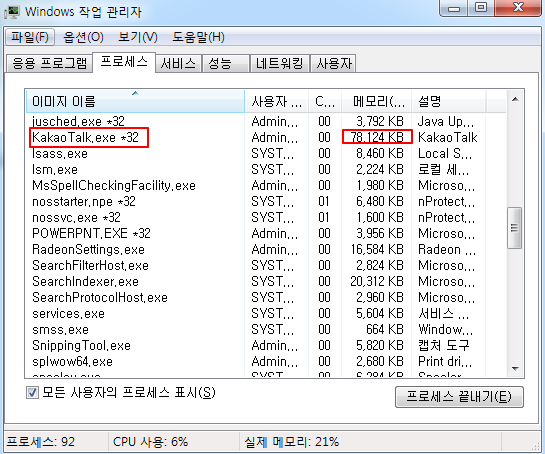545x454 pixels.
Task: Open the 보기(V) menu
Action: (x=138, y=37)
